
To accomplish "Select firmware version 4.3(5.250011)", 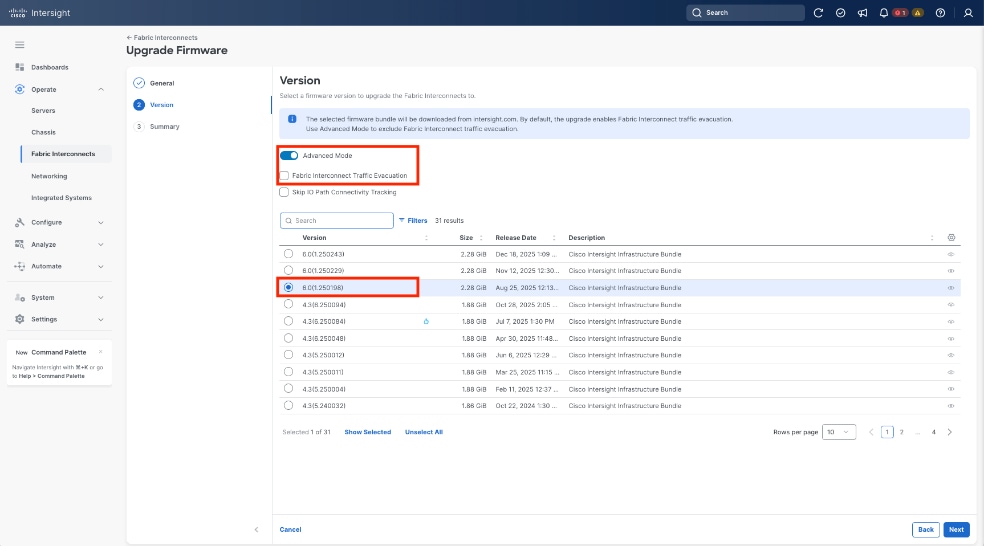I will [288, 372].
